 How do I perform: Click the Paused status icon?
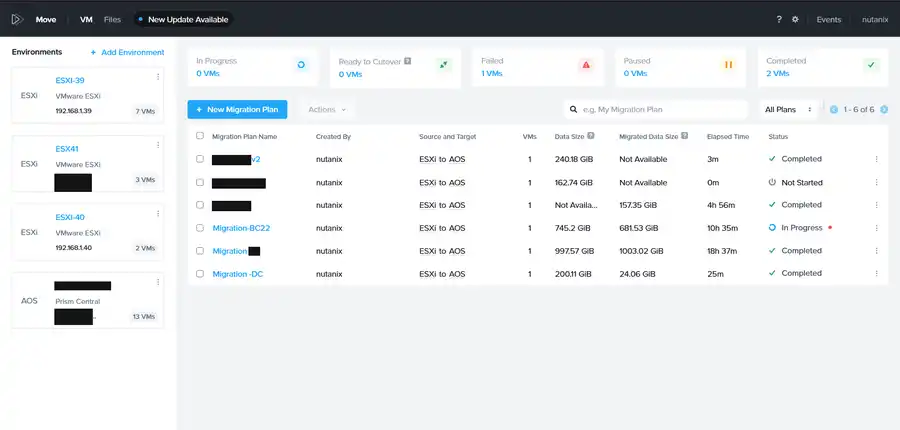point(728,65)
